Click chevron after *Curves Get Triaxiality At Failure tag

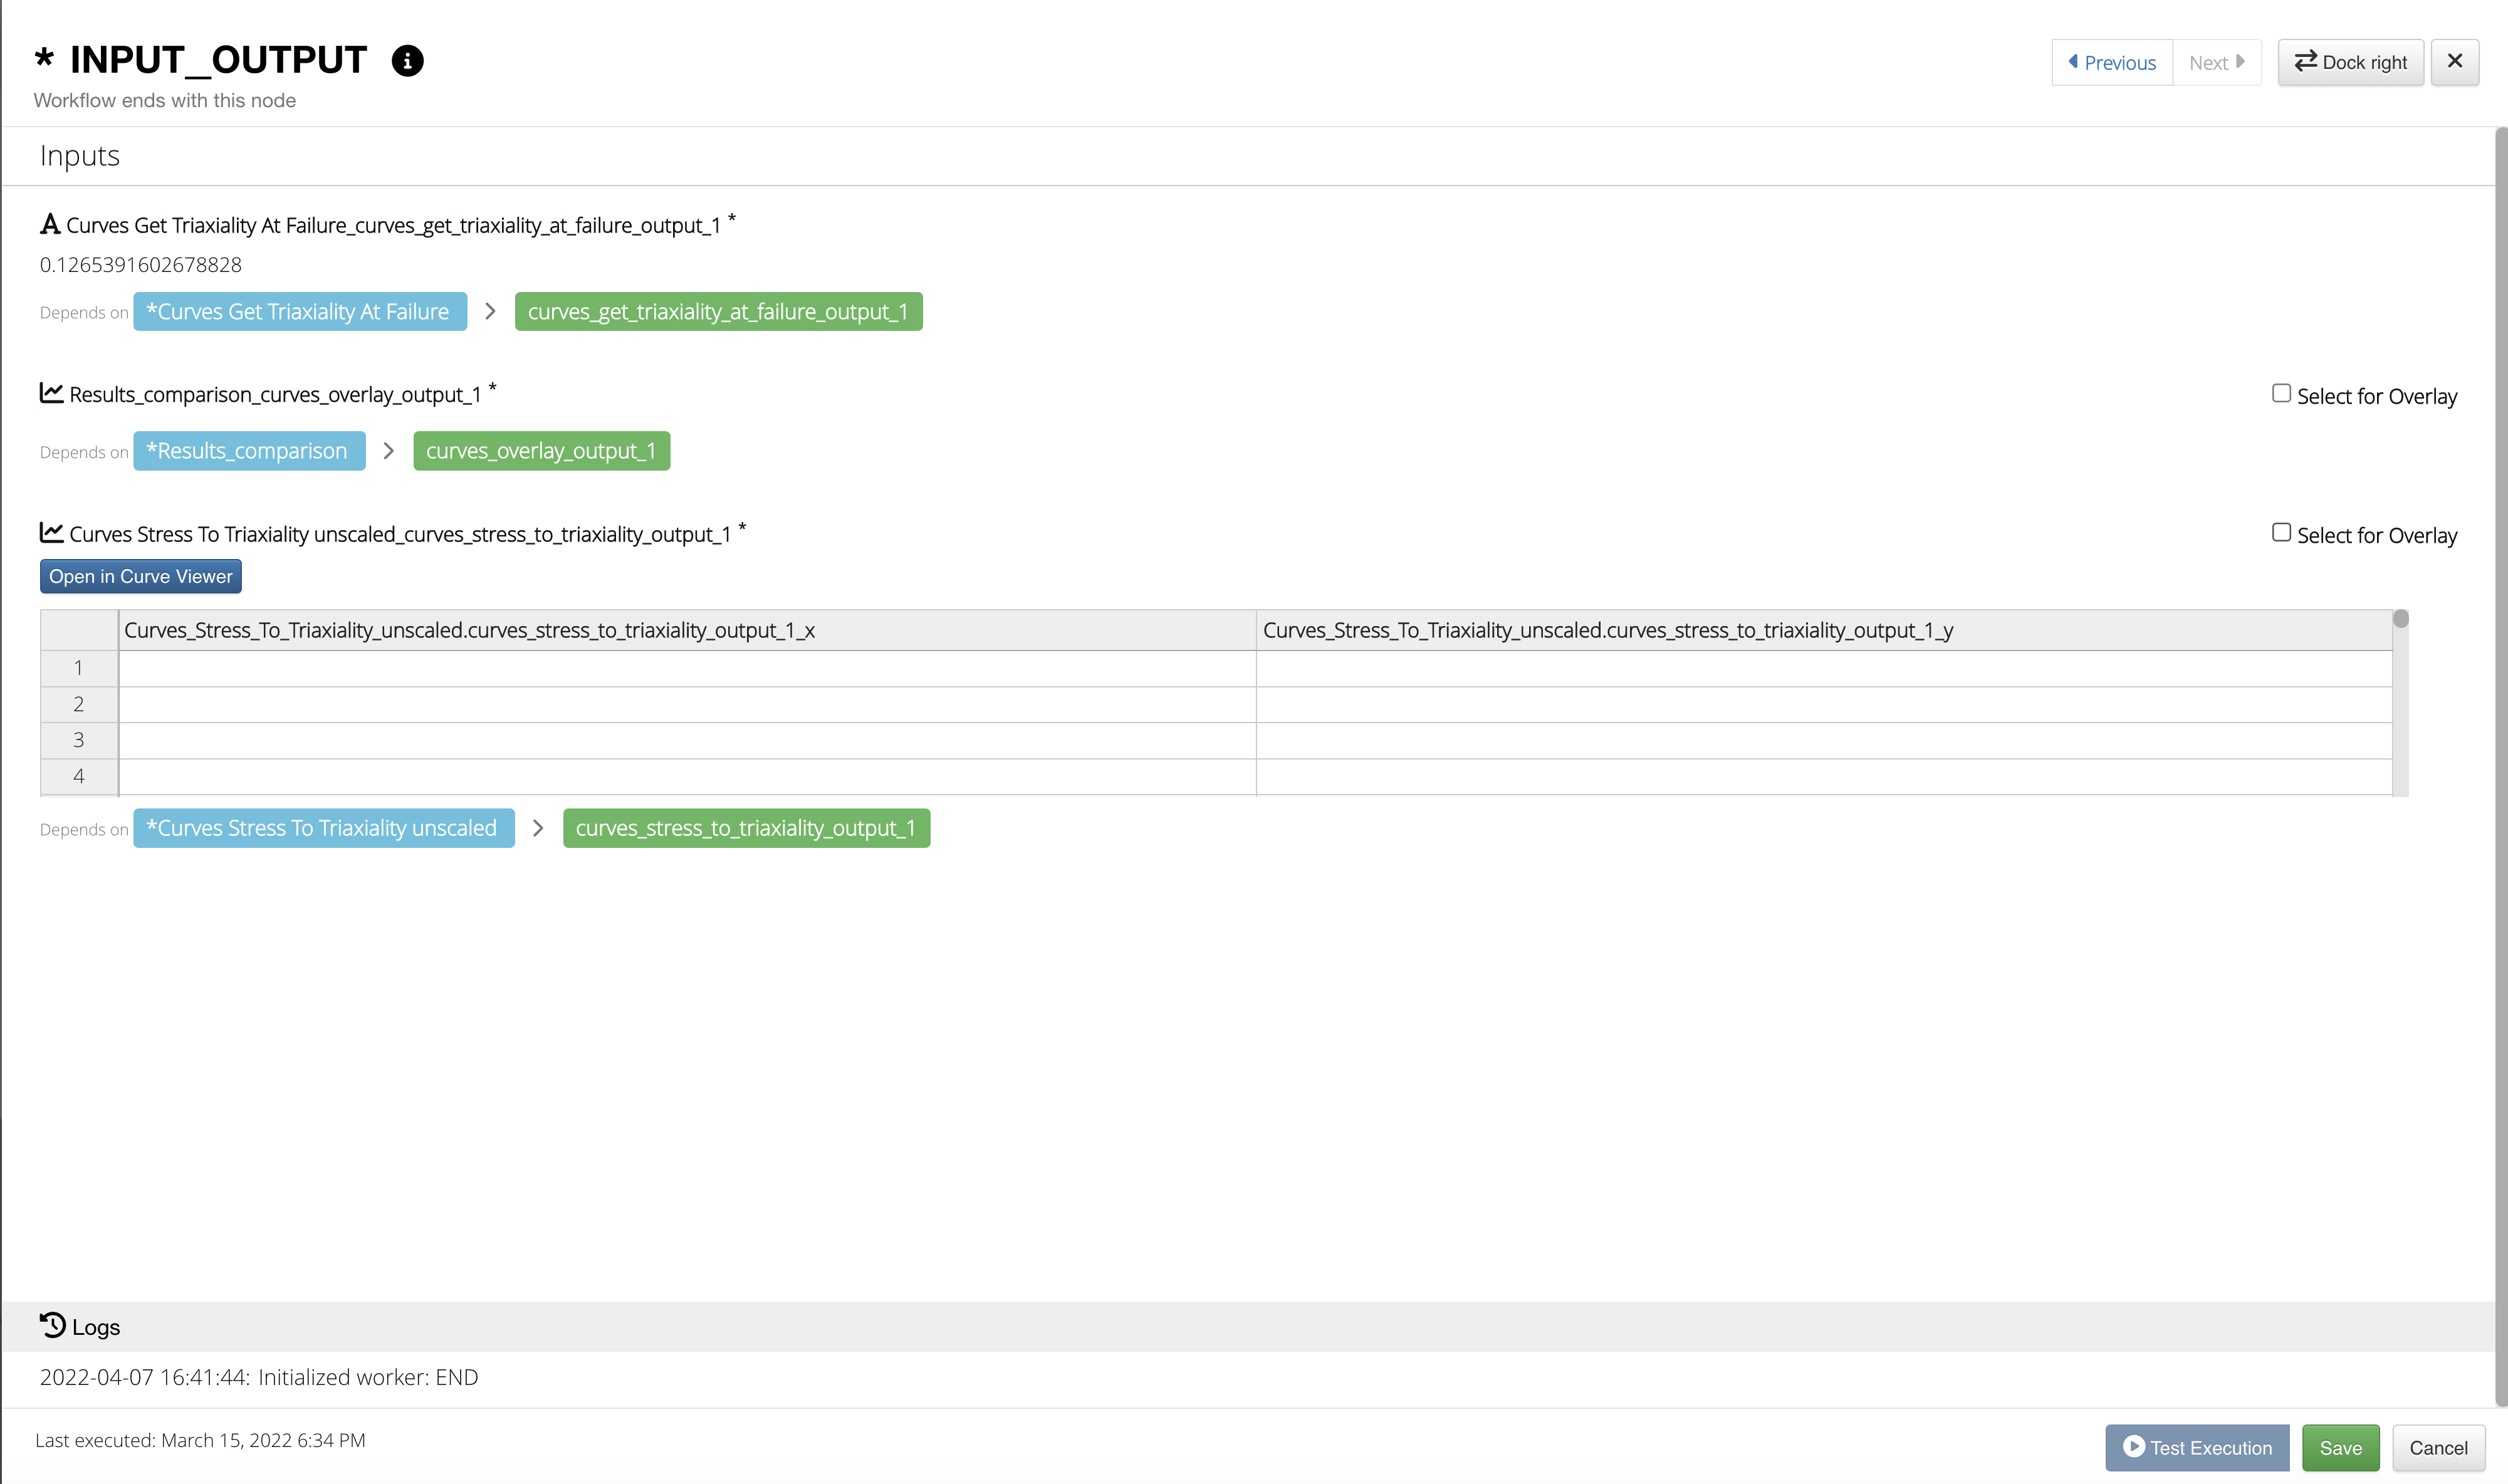point(490,312)
